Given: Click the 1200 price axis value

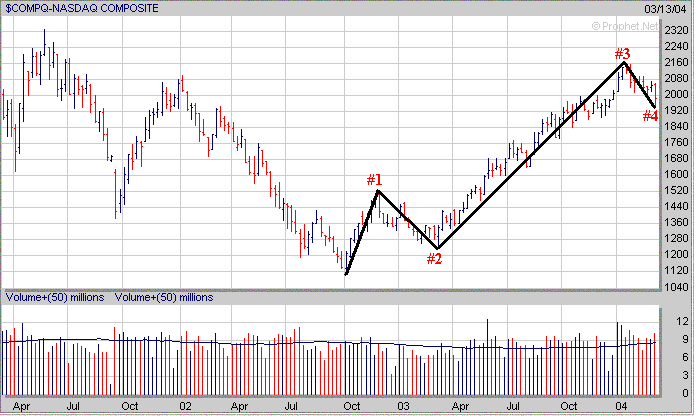Looking at the screenshot, I should [x=676, y=254].
